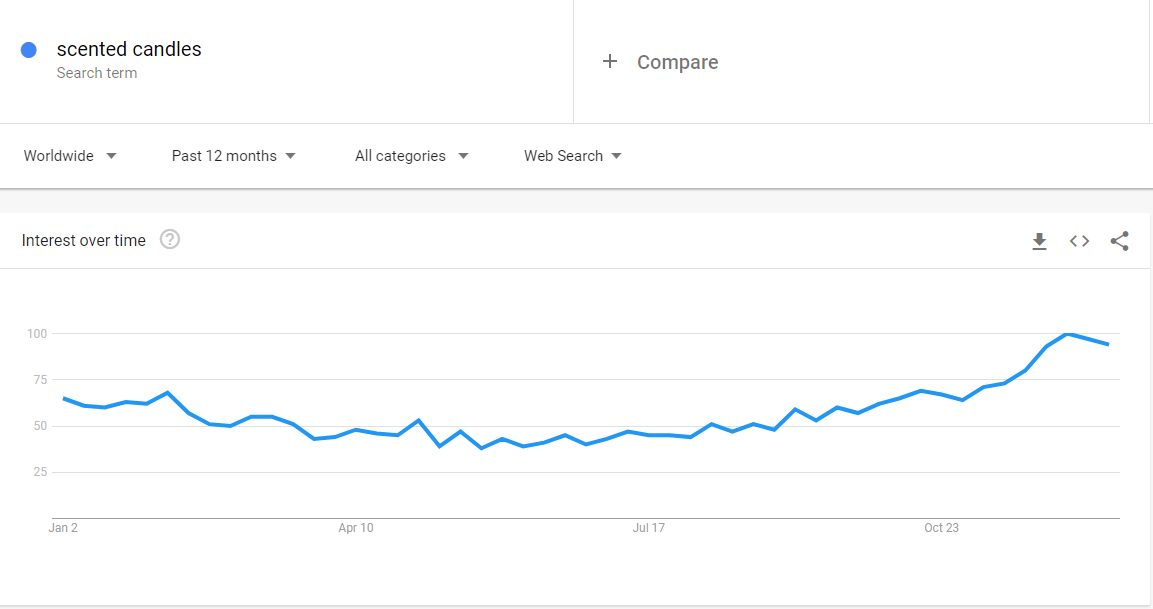Select the Interest over time section header
This screenshot has height=609, width=1153.
84,240
